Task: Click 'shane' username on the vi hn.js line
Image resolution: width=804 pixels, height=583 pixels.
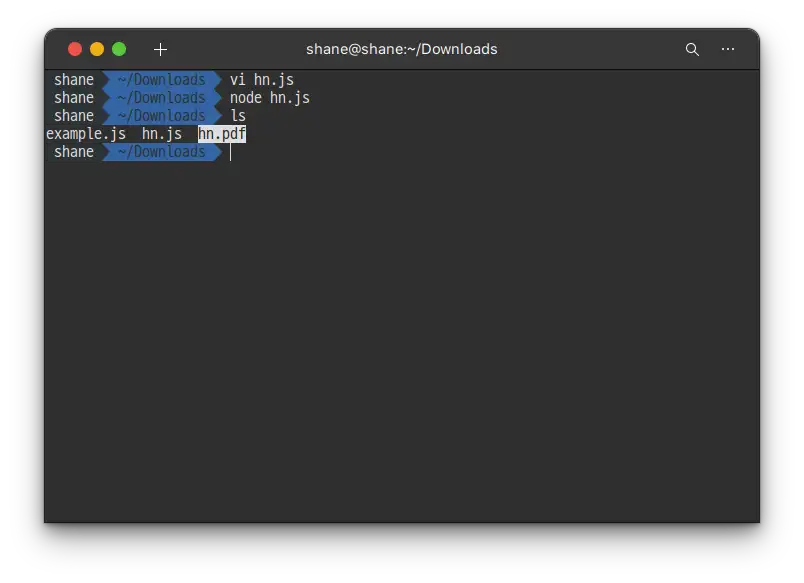Action: (x=74, y=80)
